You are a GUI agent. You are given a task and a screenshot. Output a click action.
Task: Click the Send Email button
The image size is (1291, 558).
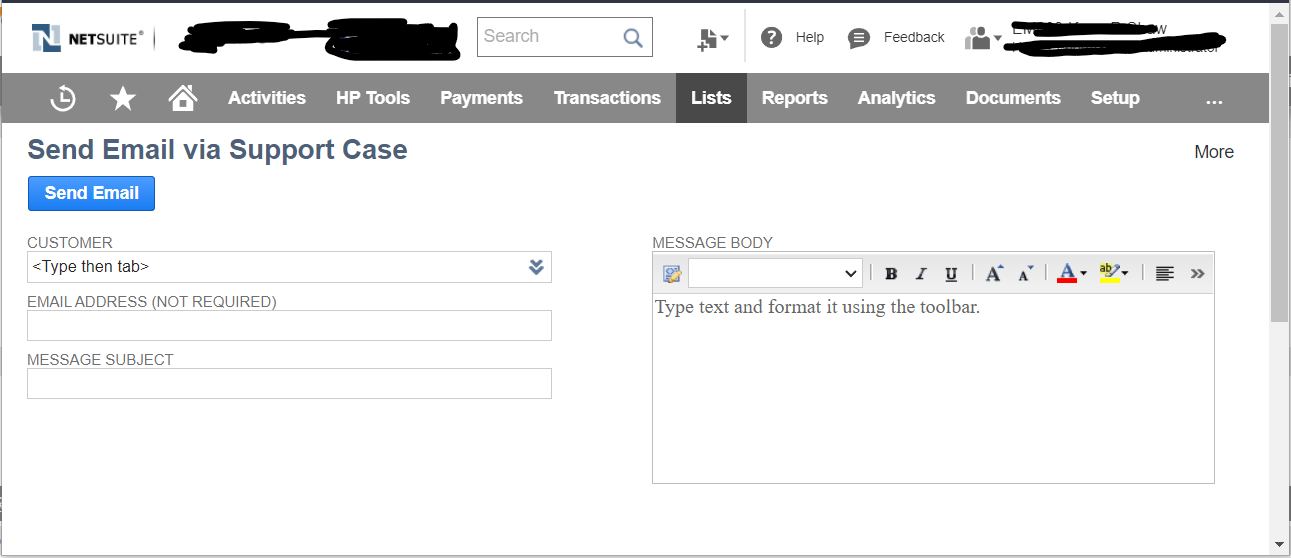tap(91, 194)
